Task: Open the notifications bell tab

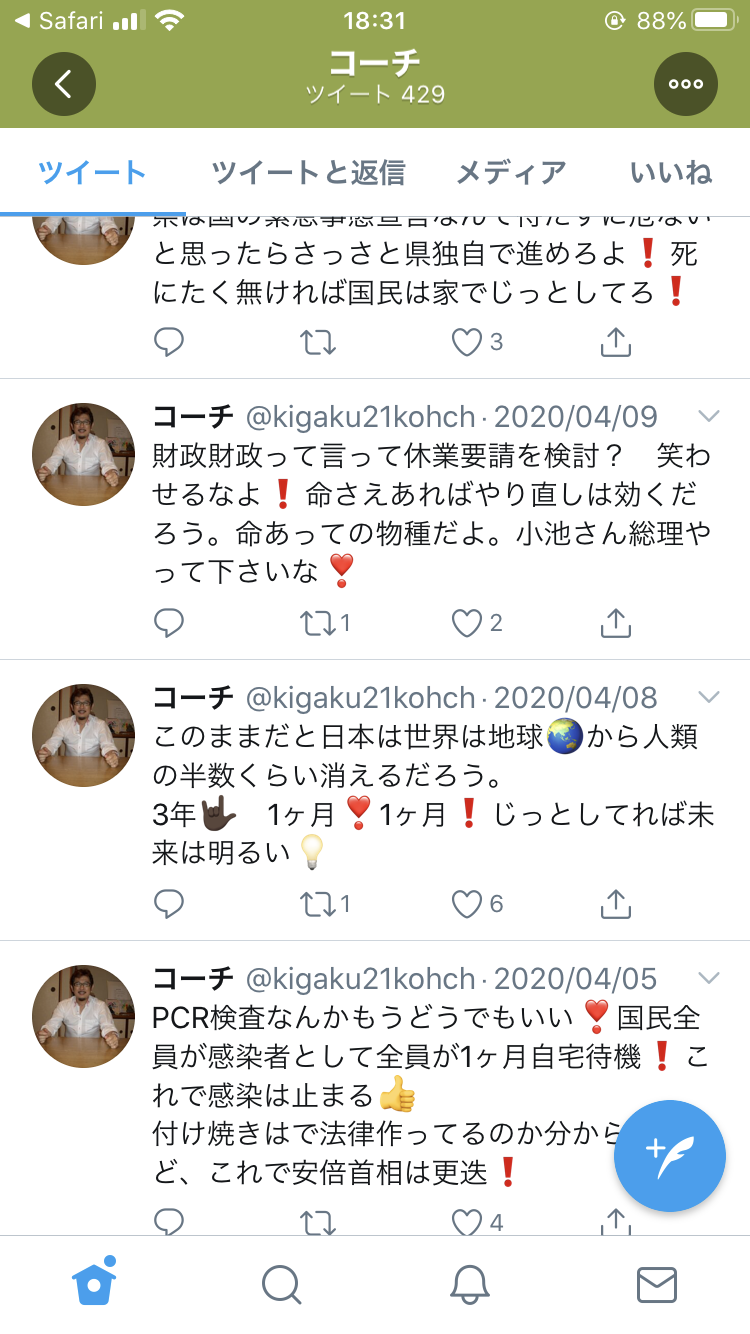Action: [470, 1284]
